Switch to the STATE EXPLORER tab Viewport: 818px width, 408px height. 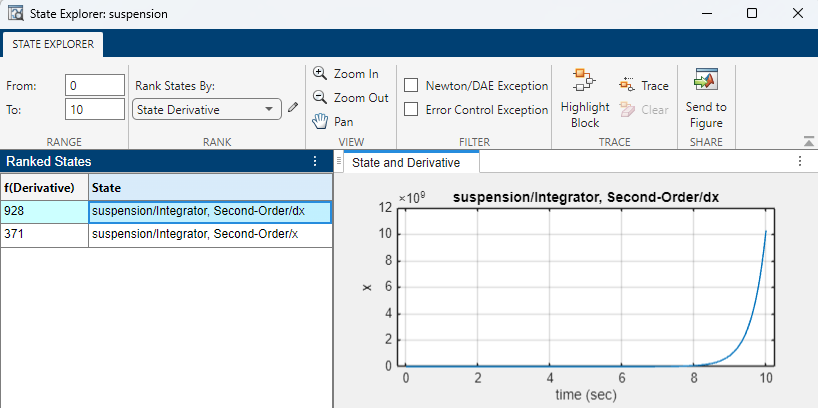pyautogui.click(x=52, y=44)
